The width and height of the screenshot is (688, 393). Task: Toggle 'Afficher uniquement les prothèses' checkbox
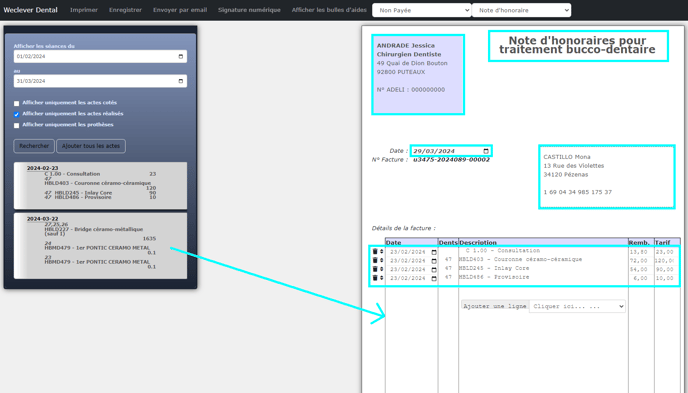click(x=17, y=125)
